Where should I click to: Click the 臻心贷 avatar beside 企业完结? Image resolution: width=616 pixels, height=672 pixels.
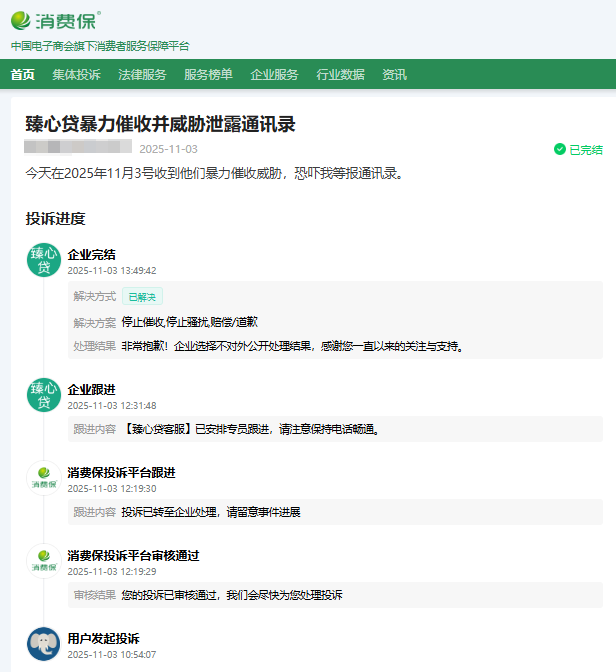pyautogui.click(x=44, y=260)
